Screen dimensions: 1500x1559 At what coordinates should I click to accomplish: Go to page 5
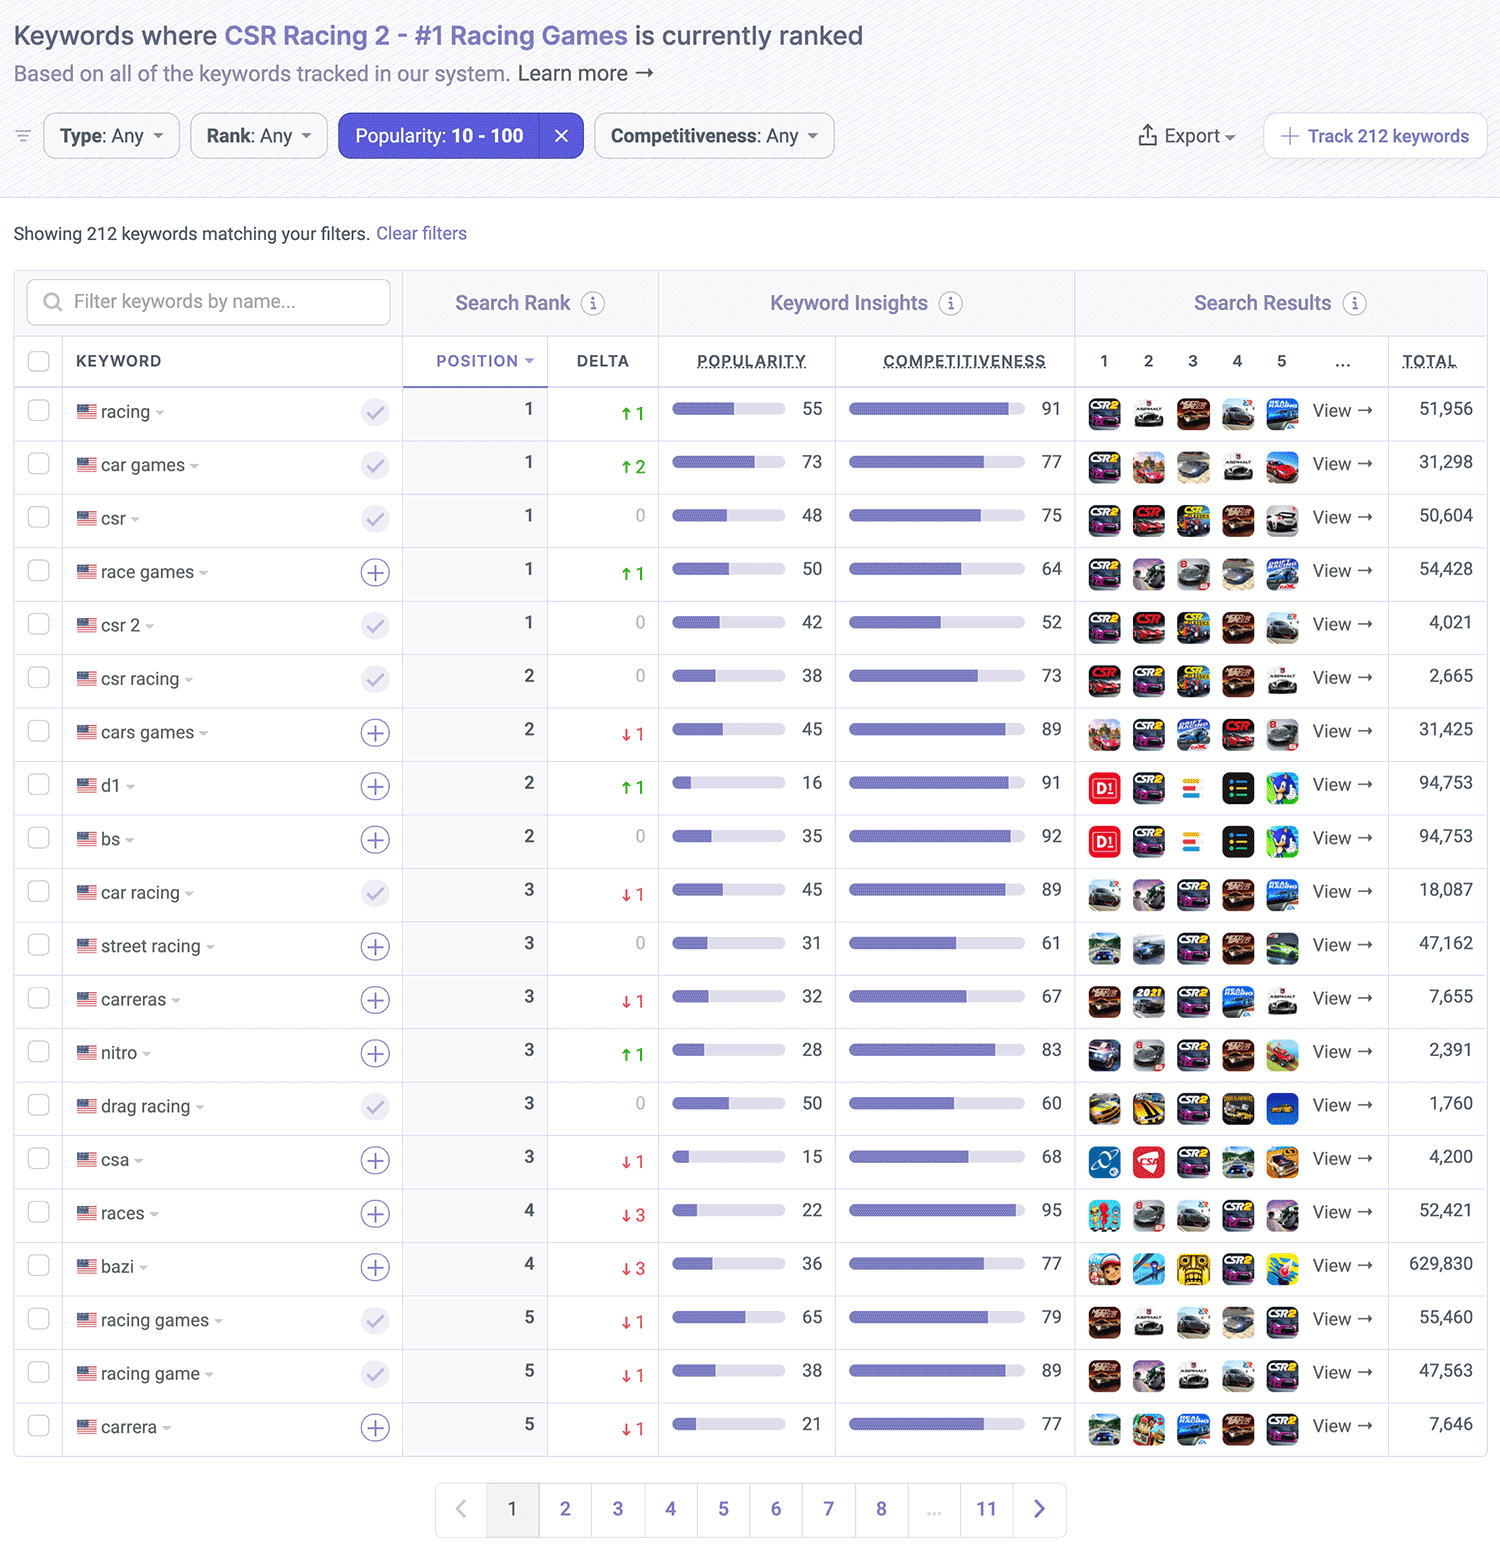723,1510
